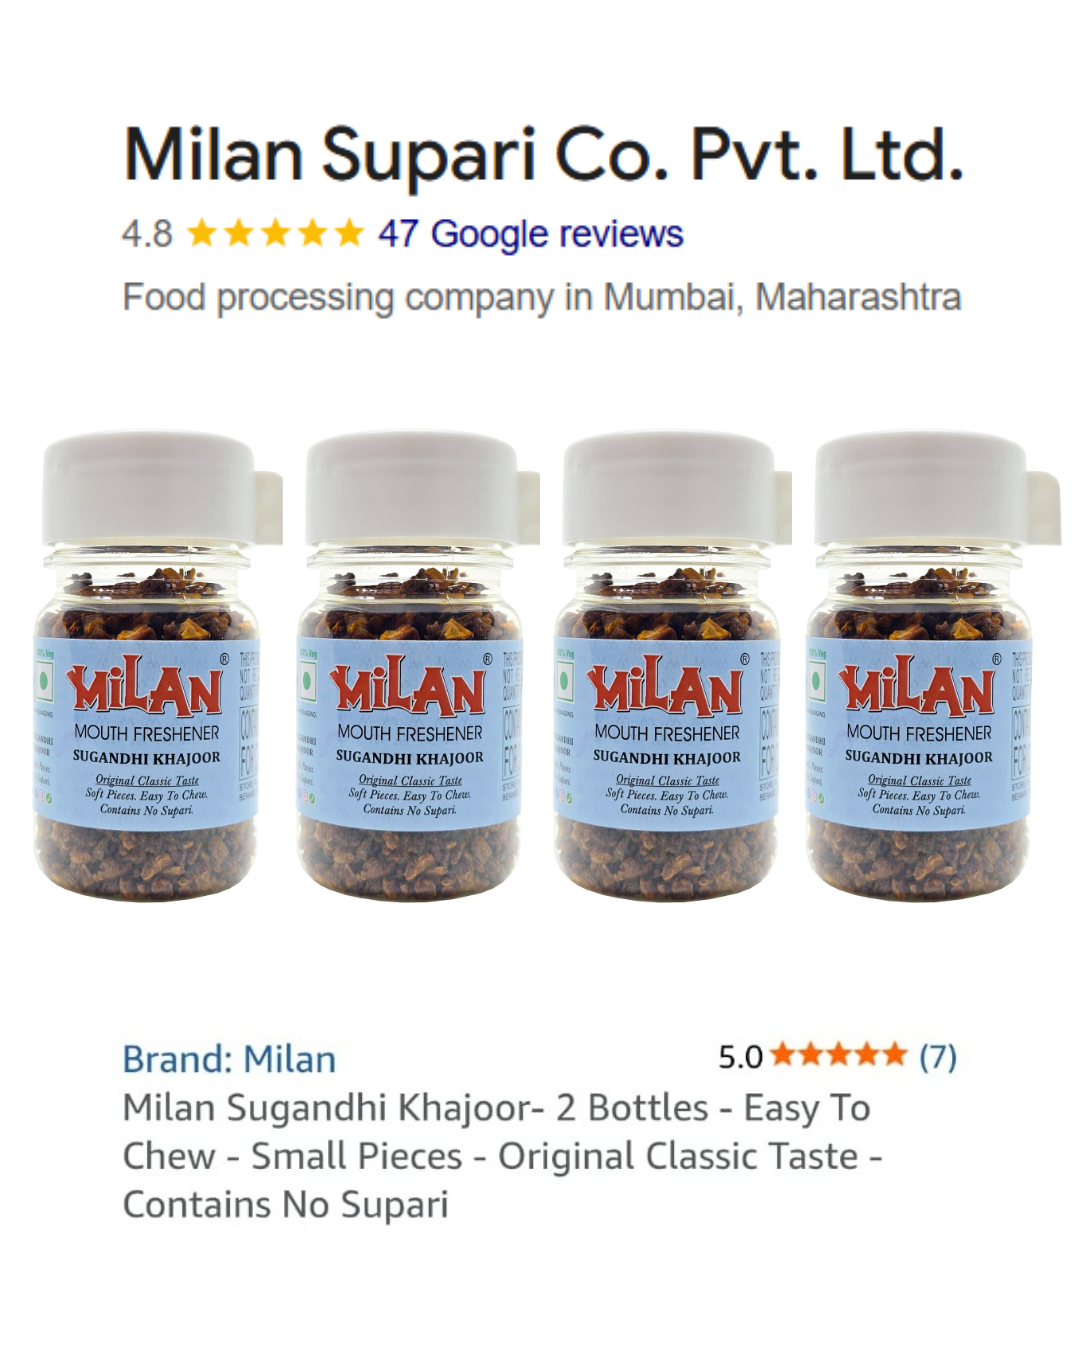Click the Brand: Milan link
The height and width of the screenshot is (1350, 1080).
click(x=229, y=1059)
